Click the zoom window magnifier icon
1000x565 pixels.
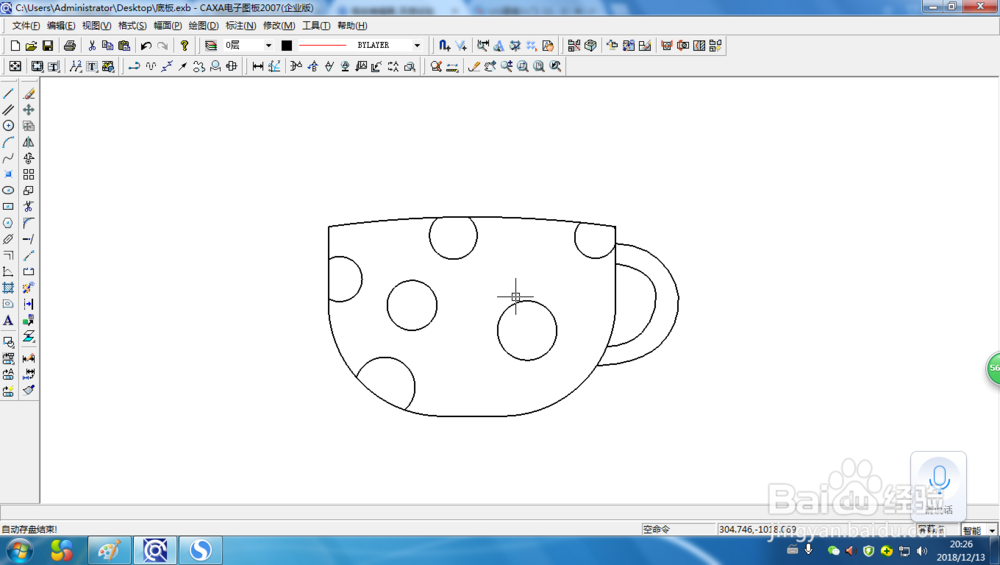pos(522,66)
